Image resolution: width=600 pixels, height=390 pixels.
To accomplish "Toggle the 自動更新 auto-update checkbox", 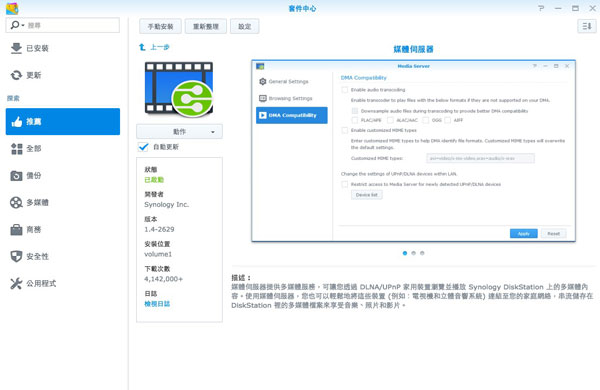I will pos(143,147).
